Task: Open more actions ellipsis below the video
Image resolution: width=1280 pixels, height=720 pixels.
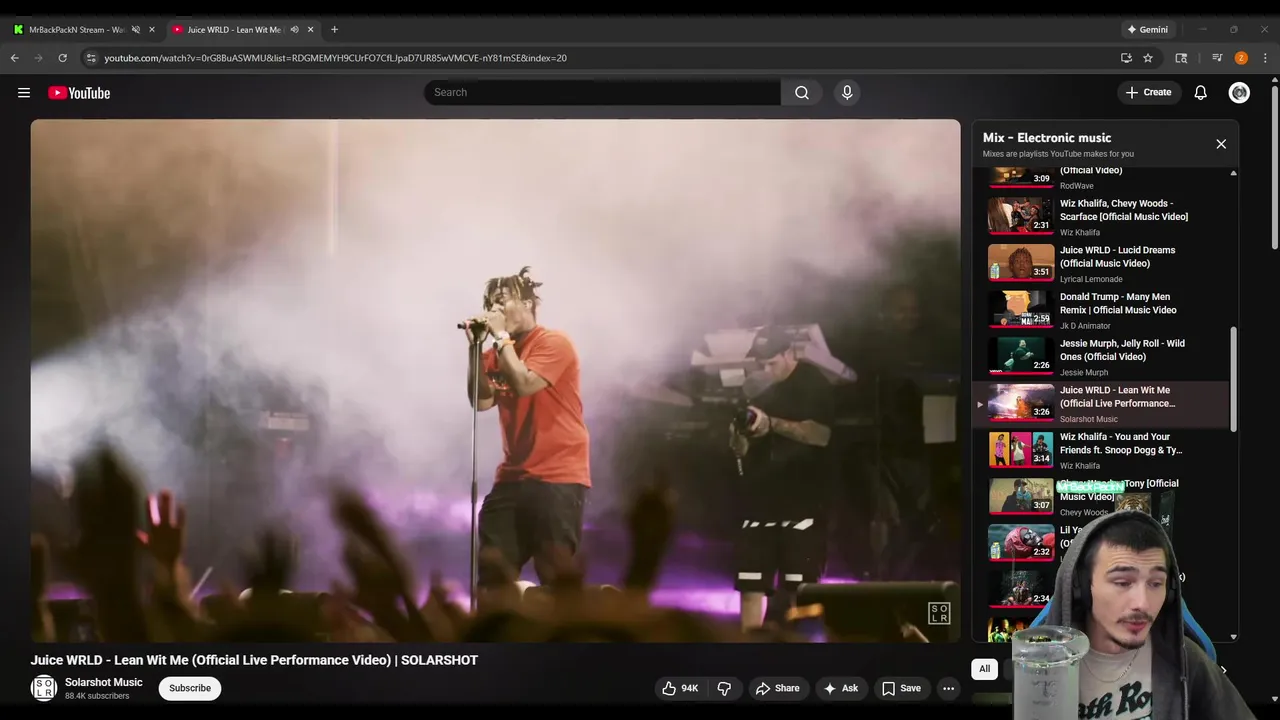Action: point(948,688)
